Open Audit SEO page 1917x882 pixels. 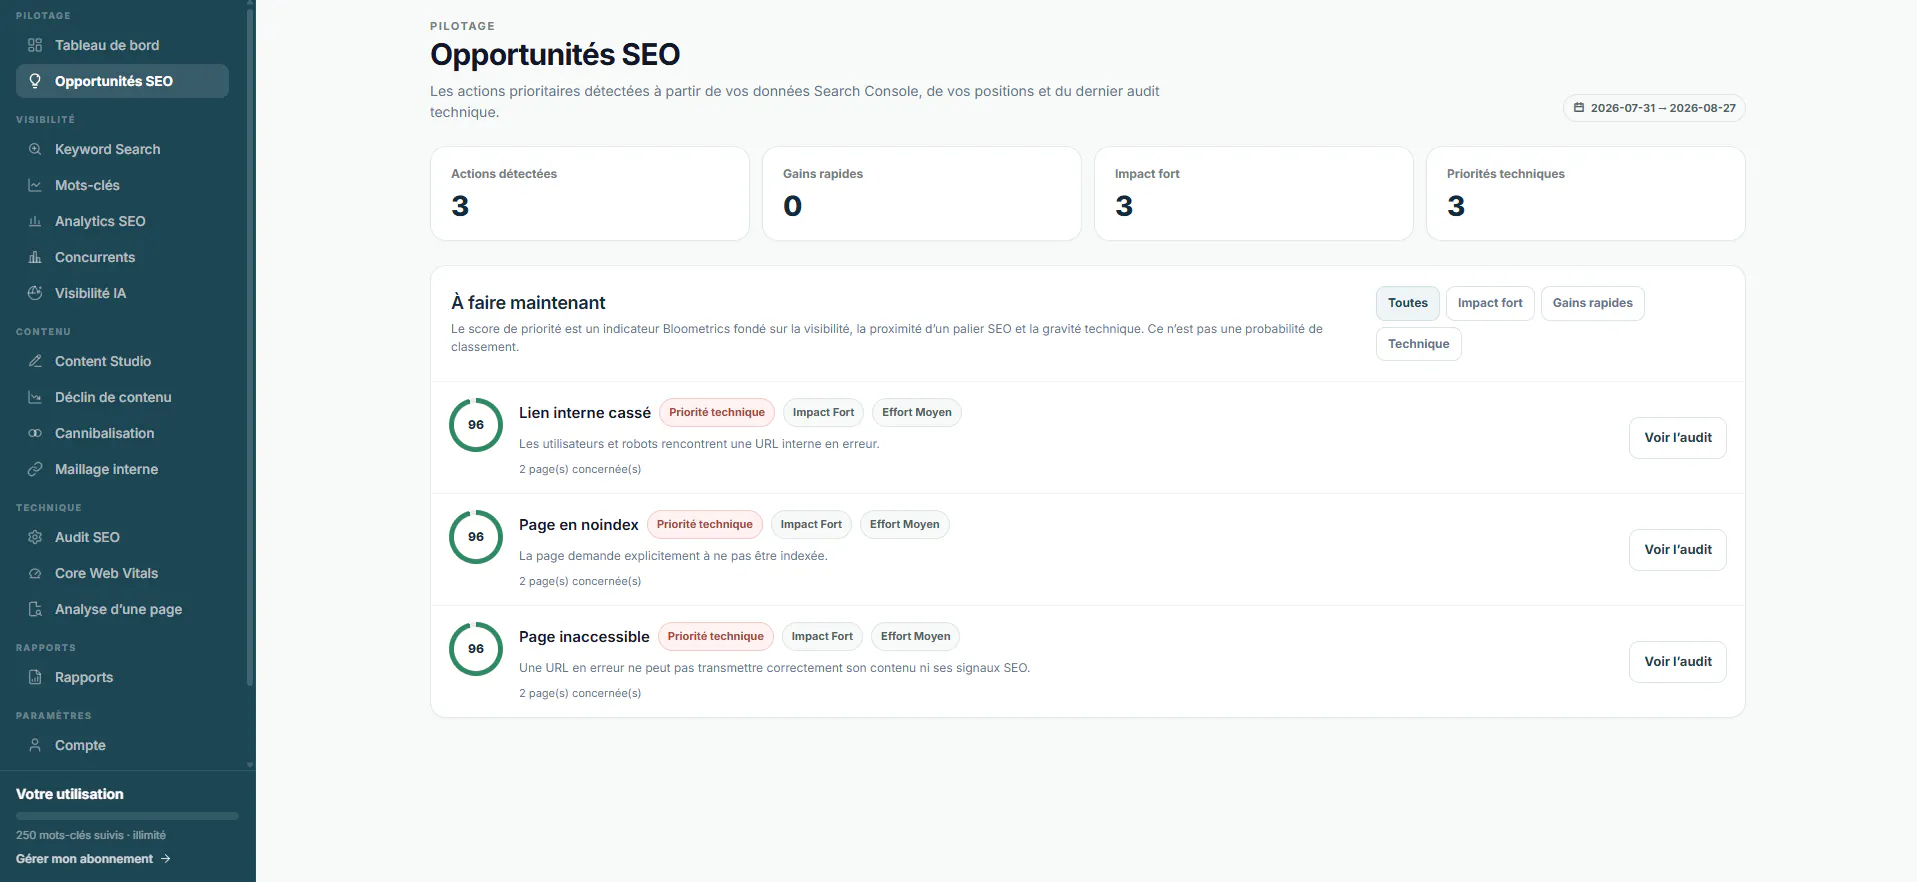pos(122,537)
